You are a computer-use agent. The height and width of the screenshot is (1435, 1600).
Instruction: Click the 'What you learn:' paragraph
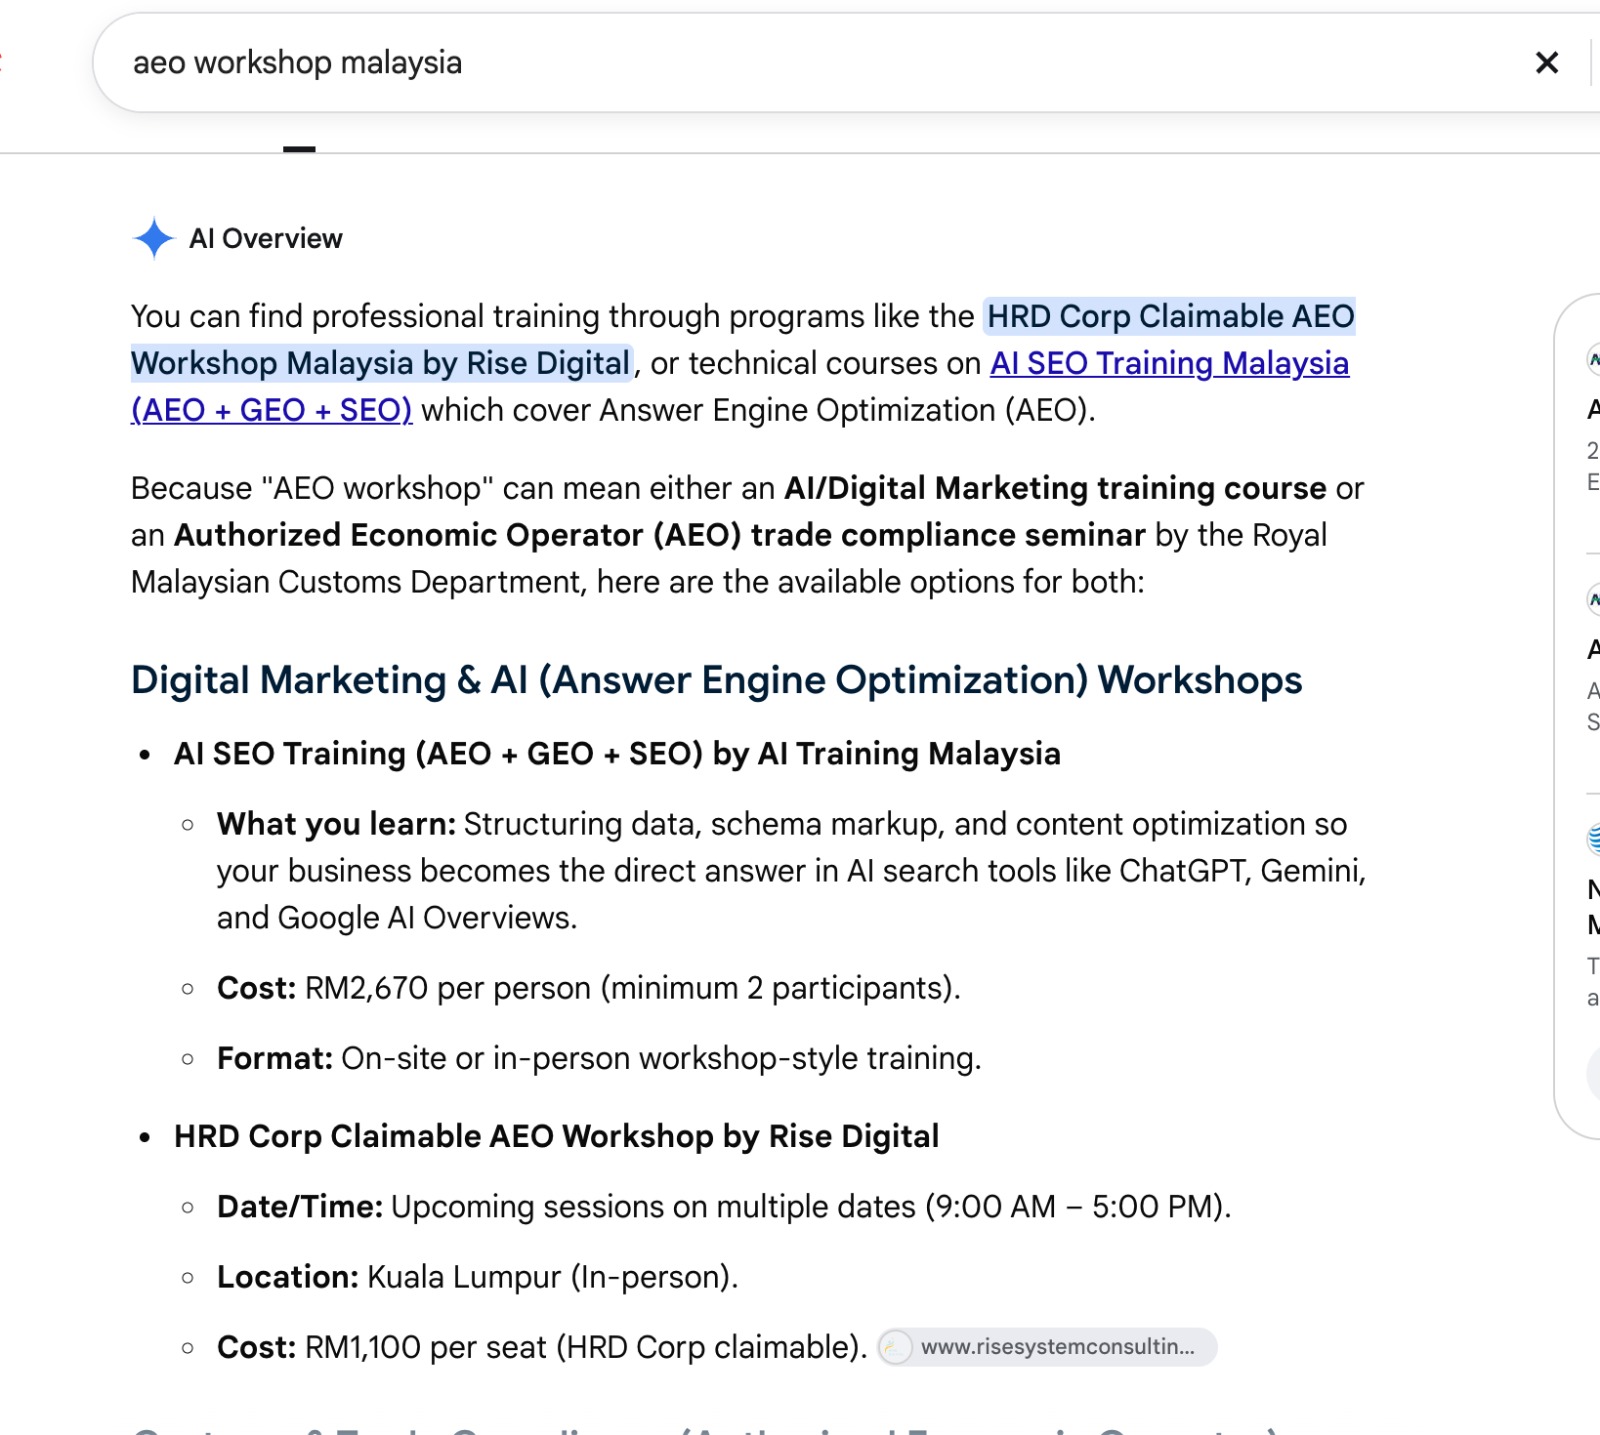[x=791, y=871]
